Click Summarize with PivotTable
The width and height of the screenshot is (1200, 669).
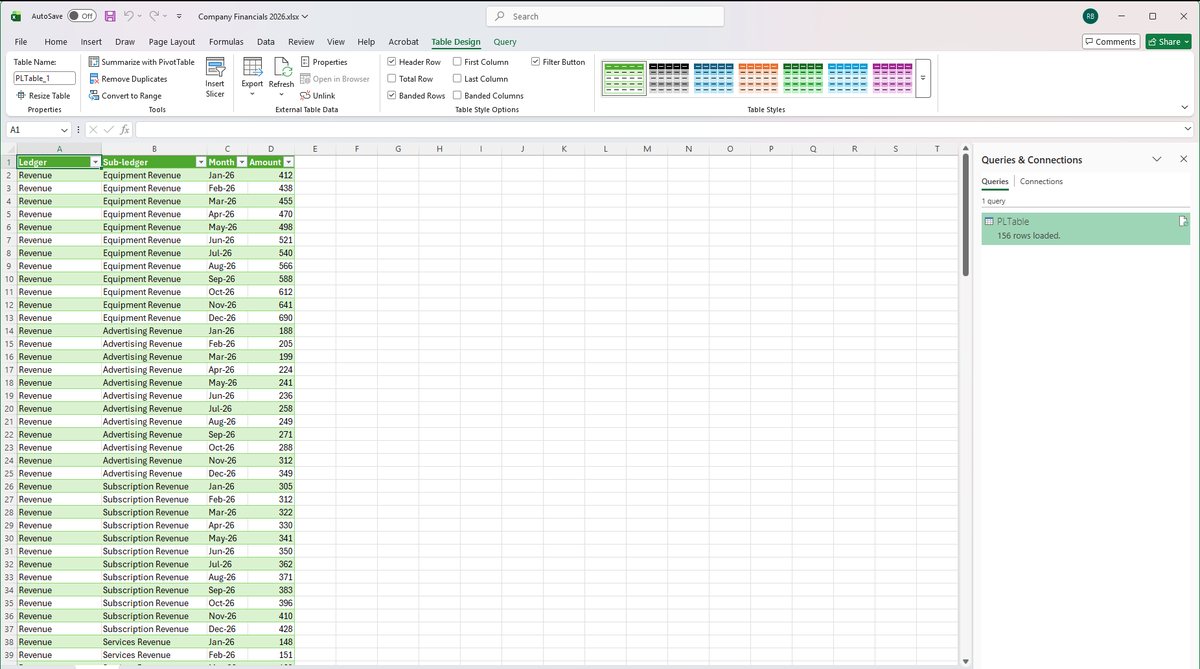coord(141,62)
